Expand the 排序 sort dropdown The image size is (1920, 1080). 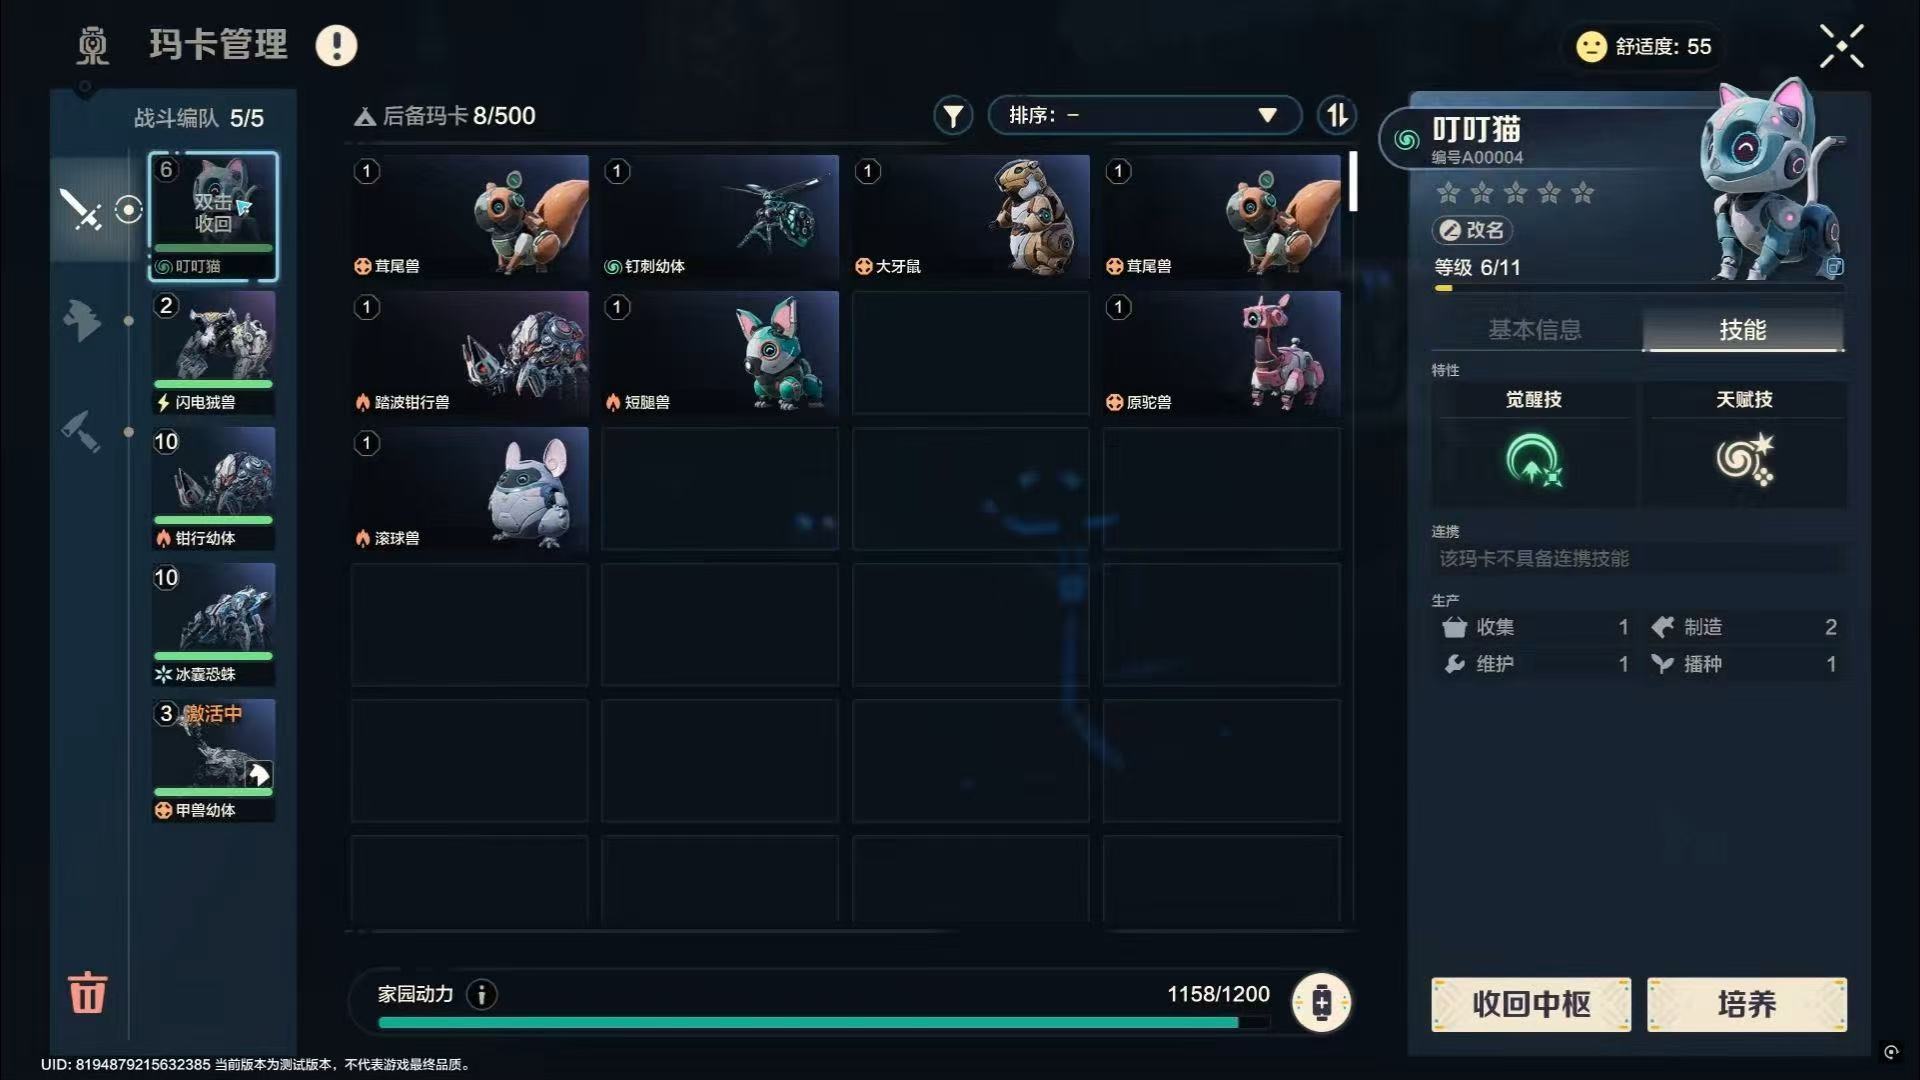[x=1144, y=115]
